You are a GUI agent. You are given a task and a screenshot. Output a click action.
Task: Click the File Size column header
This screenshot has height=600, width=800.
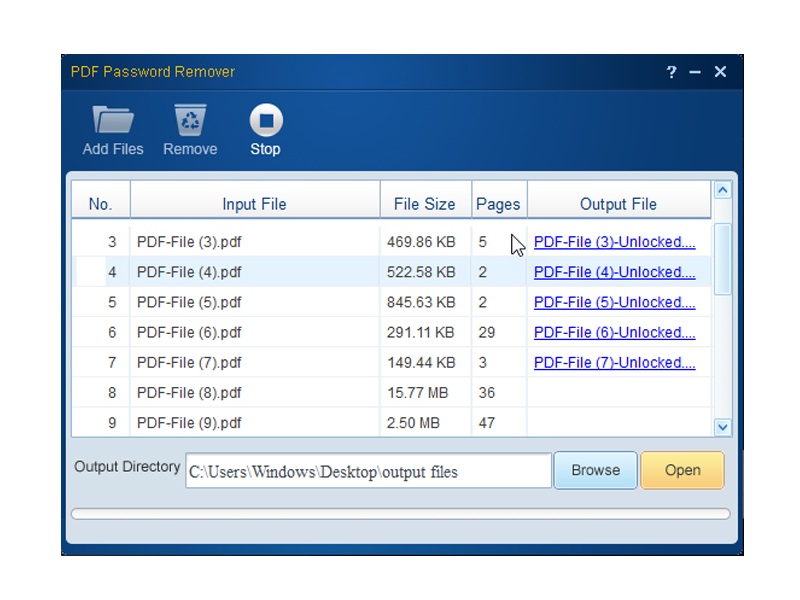425,204
